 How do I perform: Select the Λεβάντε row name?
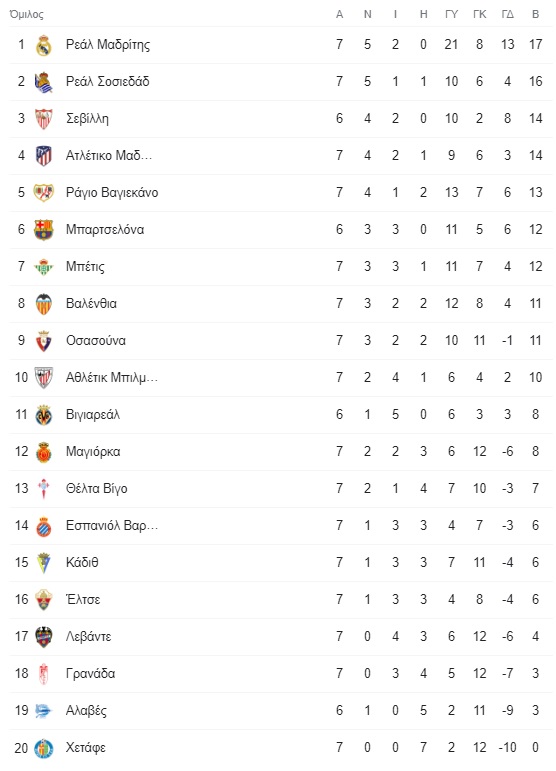(x=89, y=637)
